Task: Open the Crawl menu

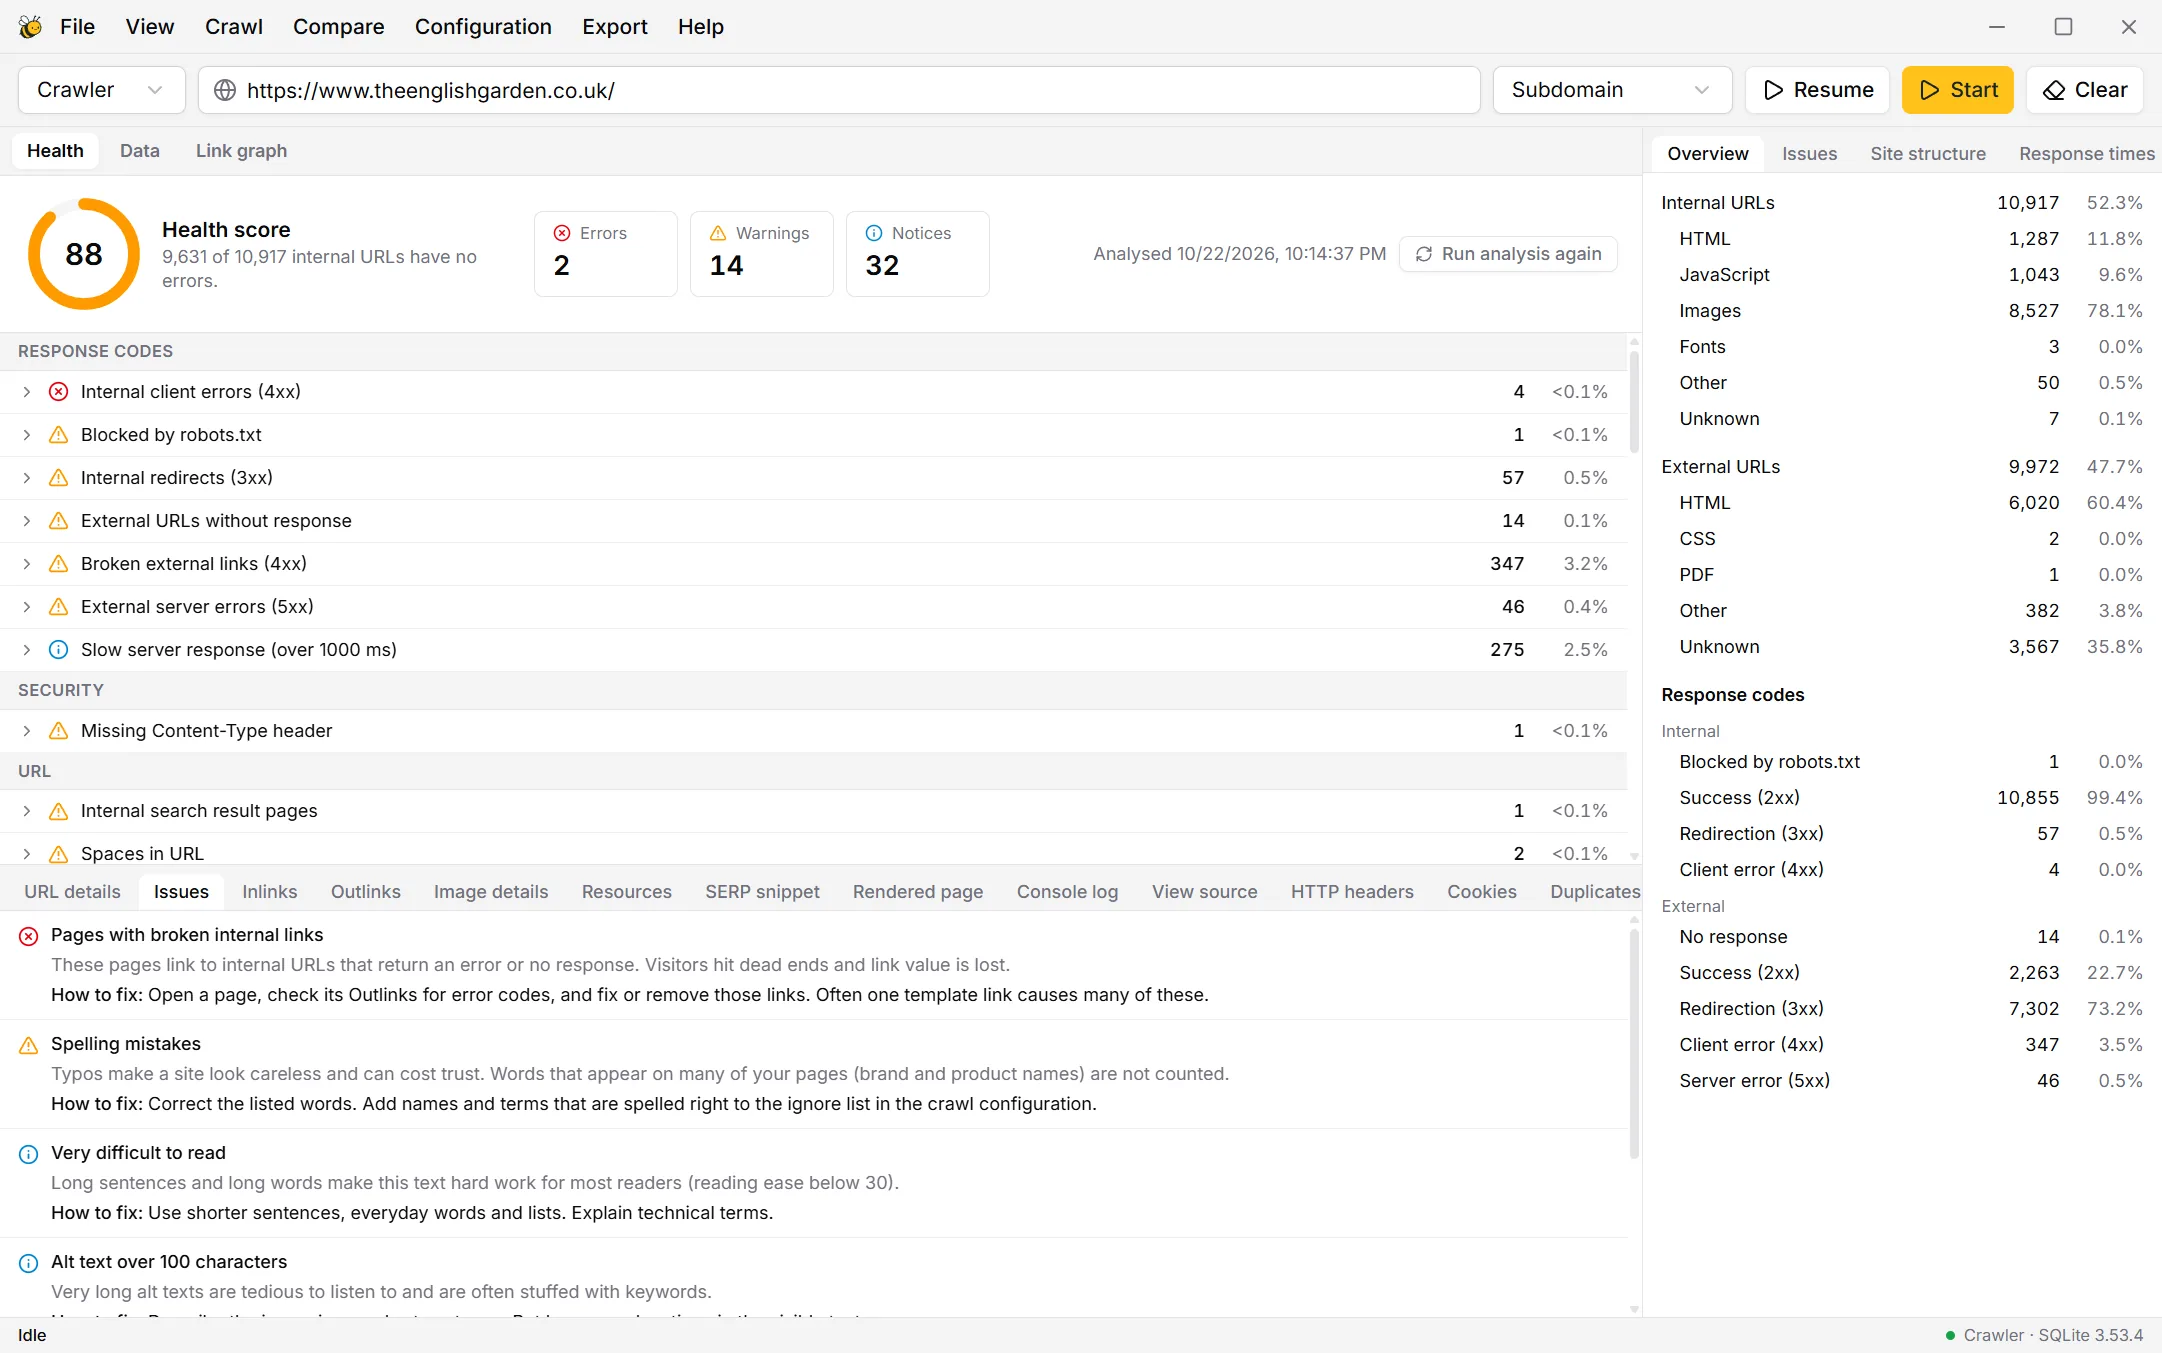Action: (234, 27)
